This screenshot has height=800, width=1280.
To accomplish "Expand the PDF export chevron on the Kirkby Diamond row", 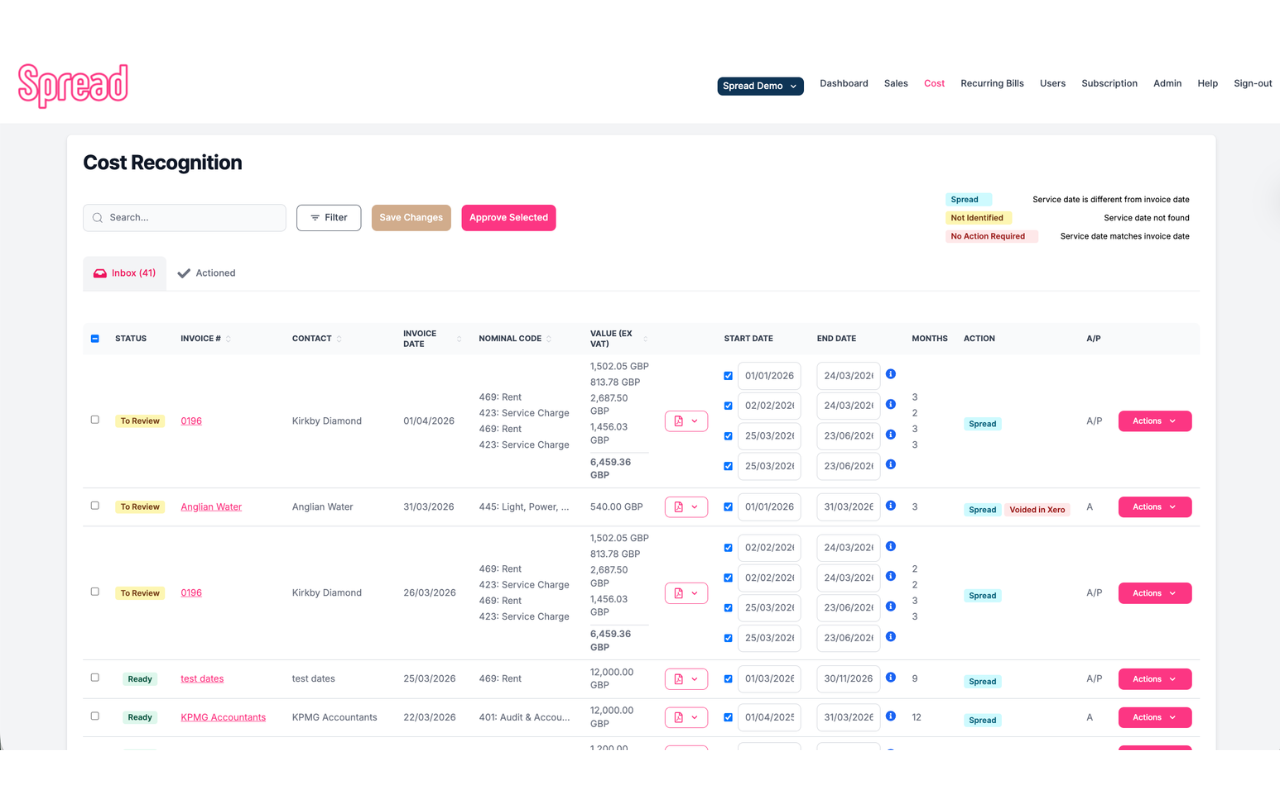I will tap(693, 420).
